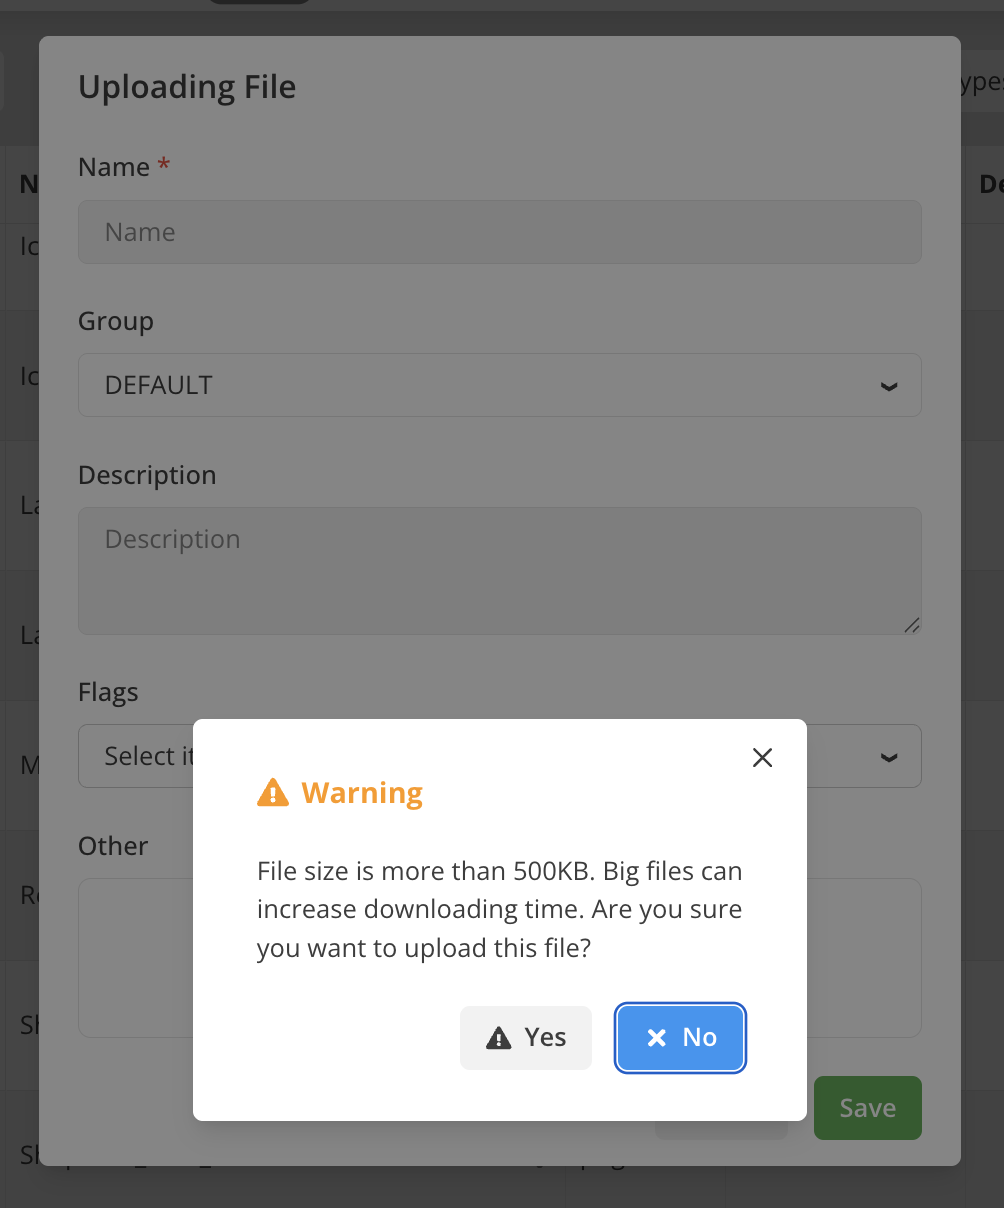Screen dimensions: 1004x1208
Task: Click the red asterisk beside Name
Action: (x=163, y=166)
